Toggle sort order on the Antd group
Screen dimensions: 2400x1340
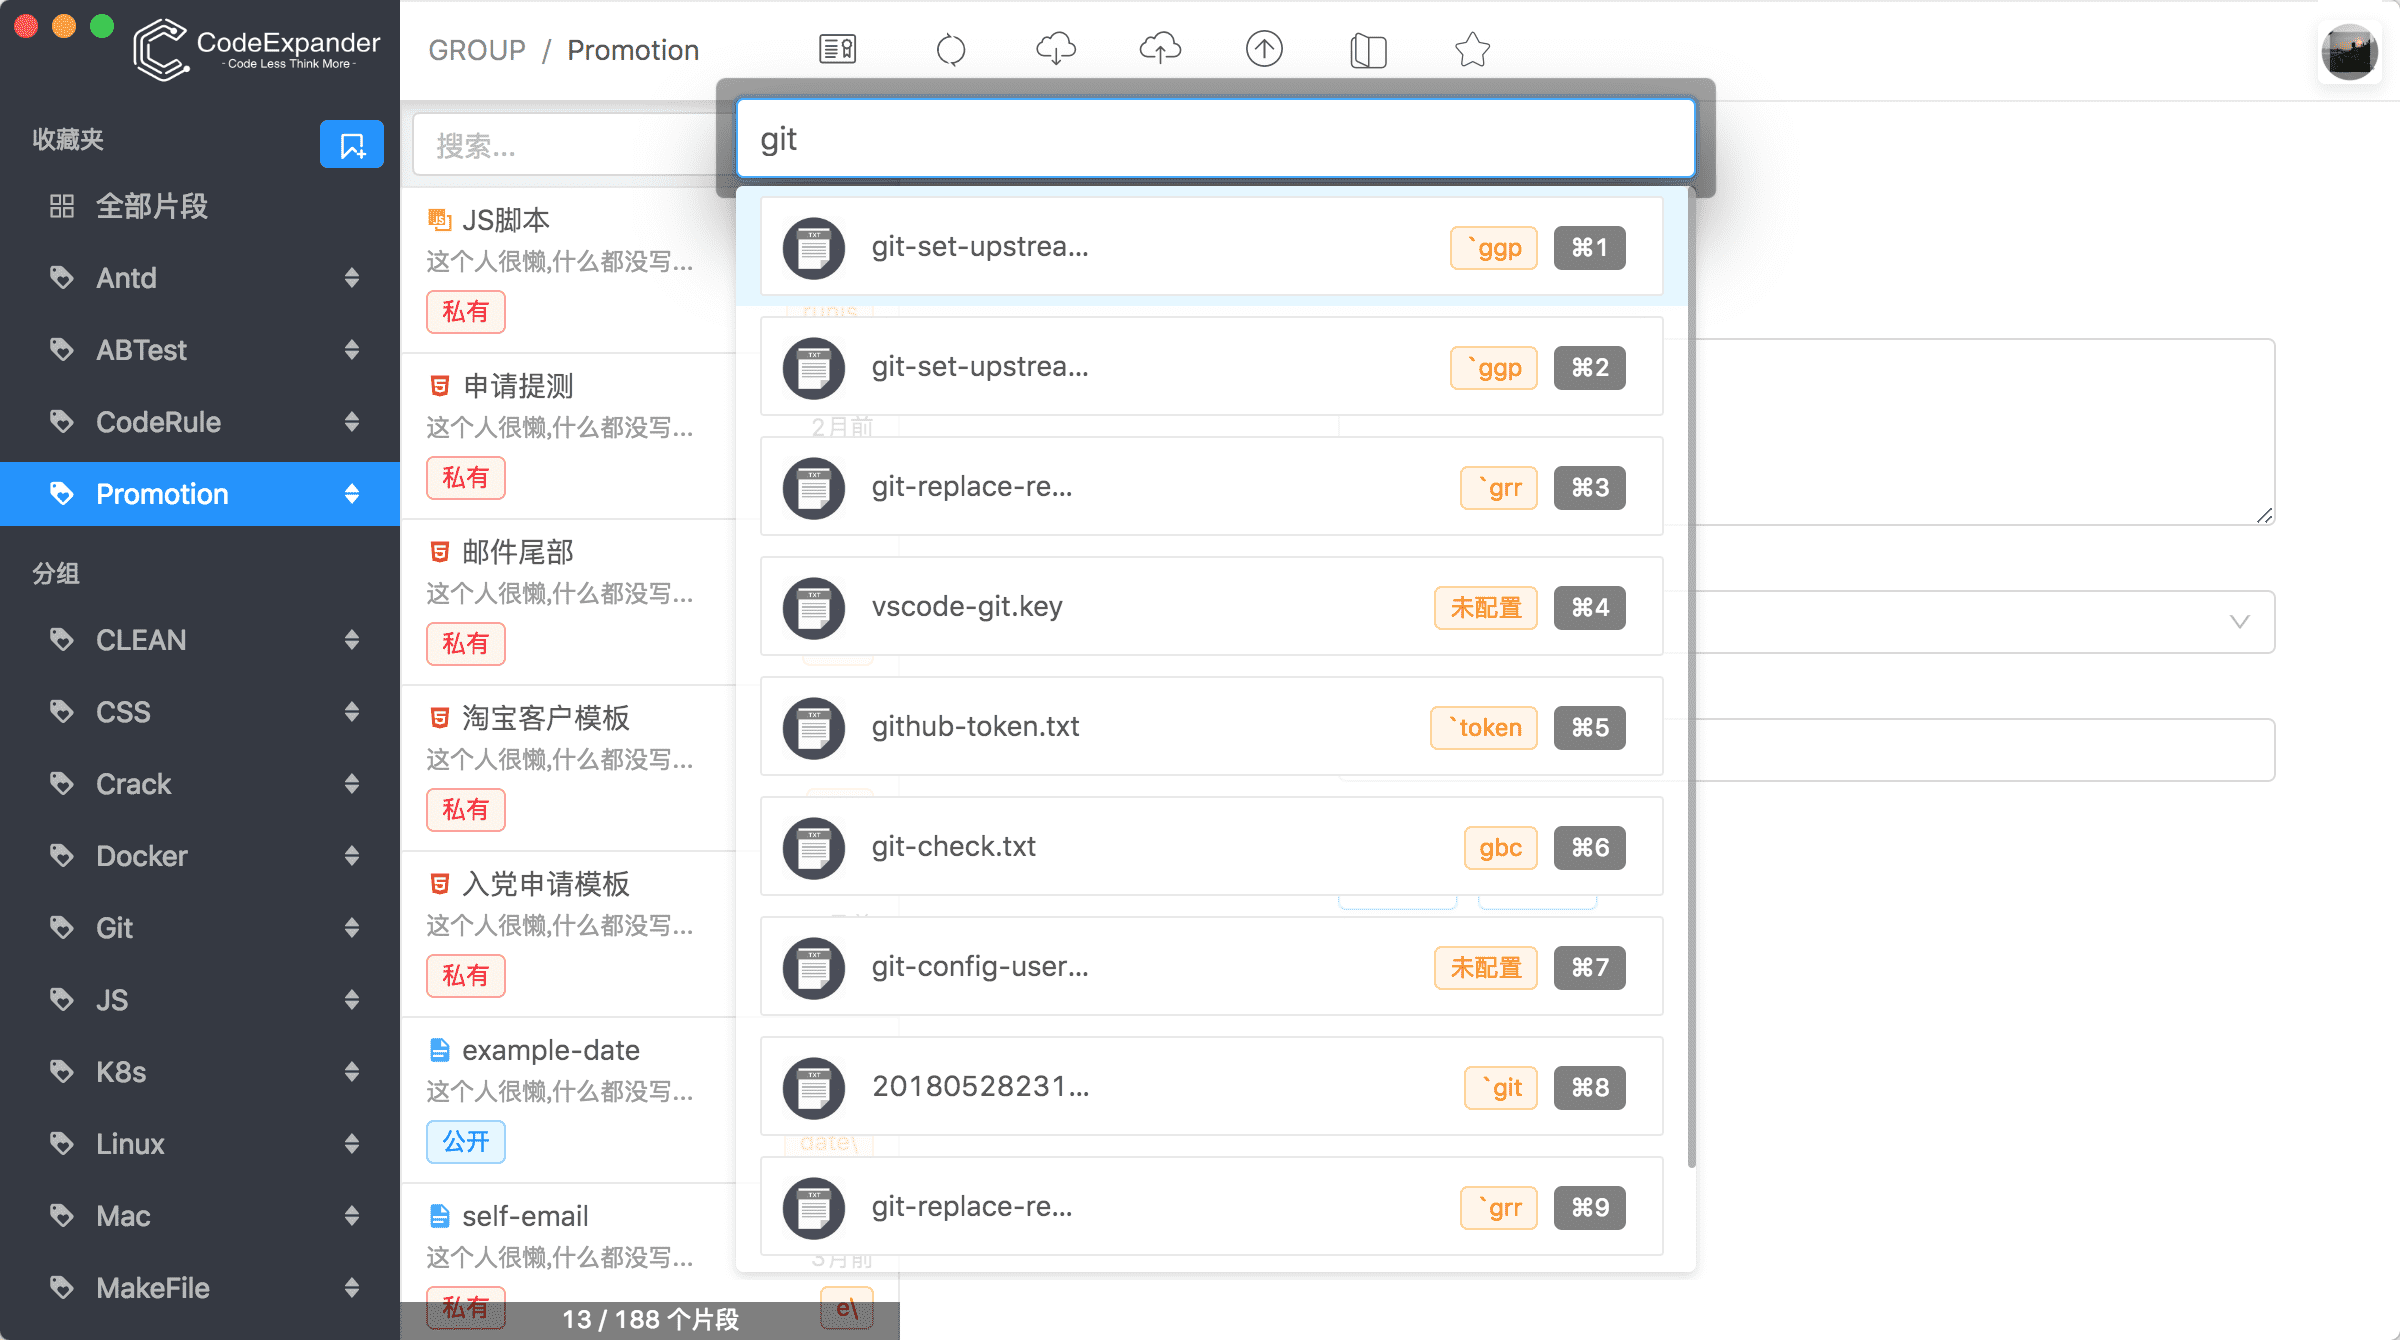click(352, 278)
